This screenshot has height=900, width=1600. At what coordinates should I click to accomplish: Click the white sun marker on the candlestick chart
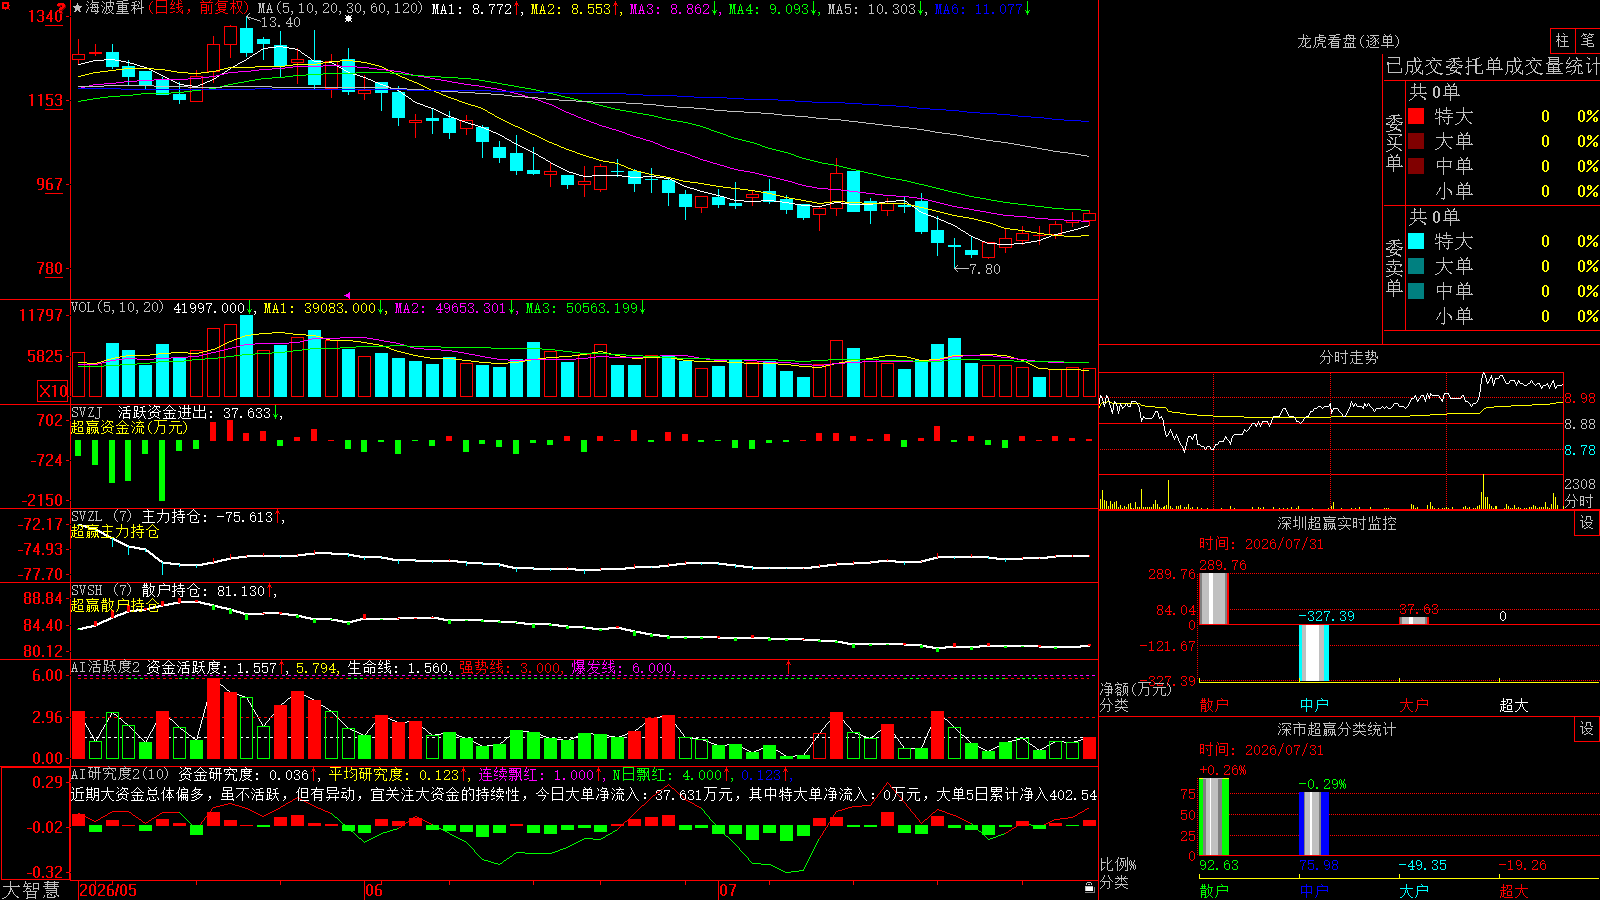pos(349,19)
